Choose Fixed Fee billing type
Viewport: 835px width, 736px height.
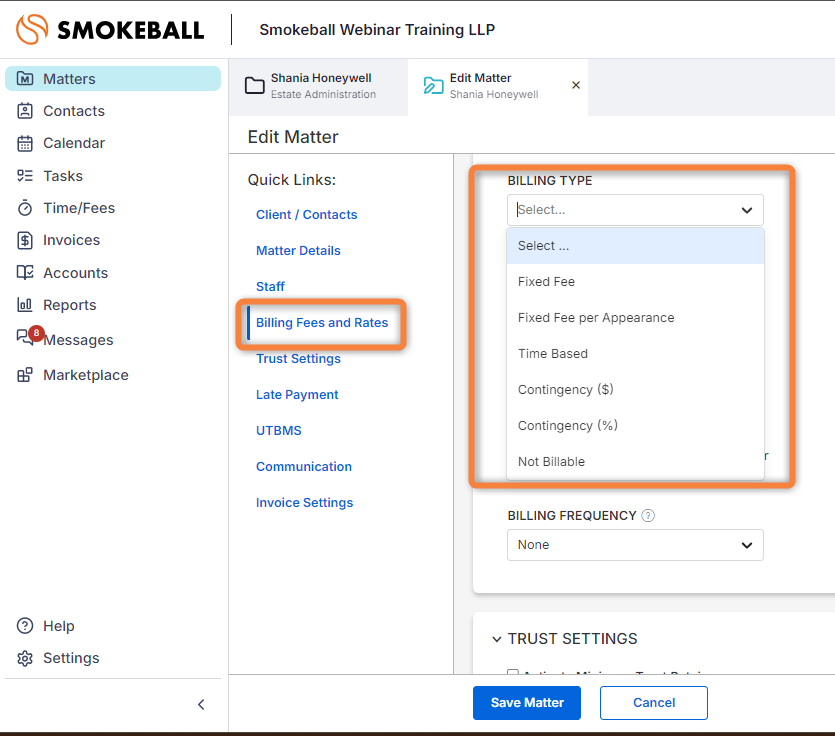coord(635,282)
